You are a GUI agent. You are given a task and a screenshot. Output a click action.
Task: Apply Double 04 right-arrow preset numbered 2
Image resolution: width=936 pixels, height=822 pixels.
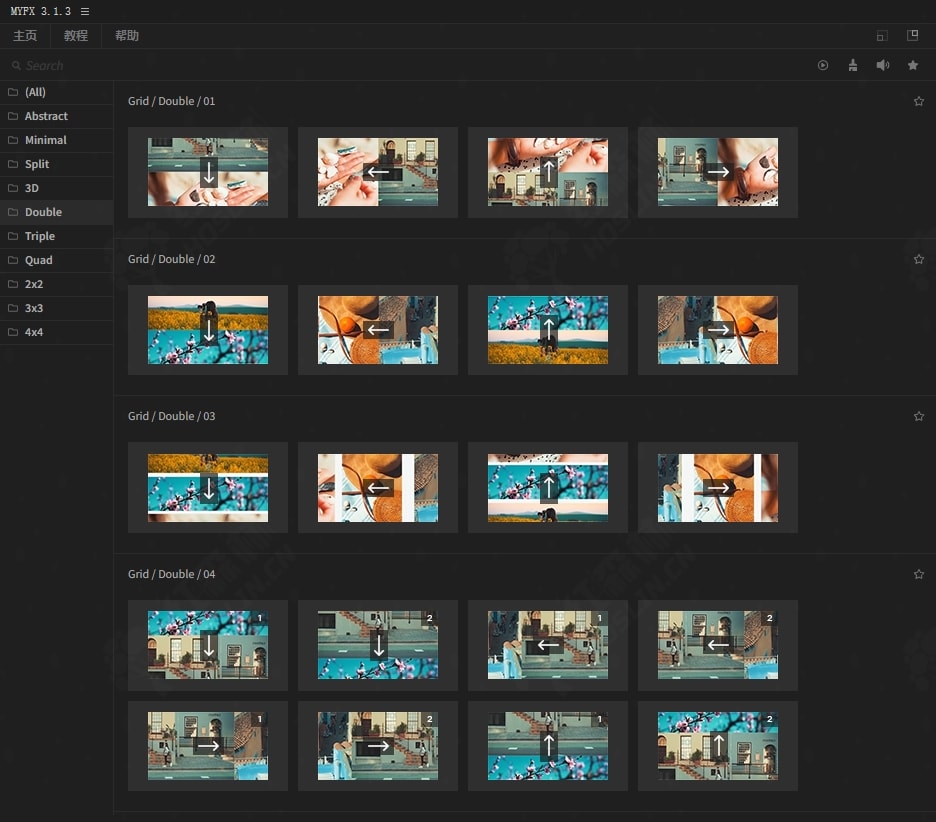[x=378, y=746]
